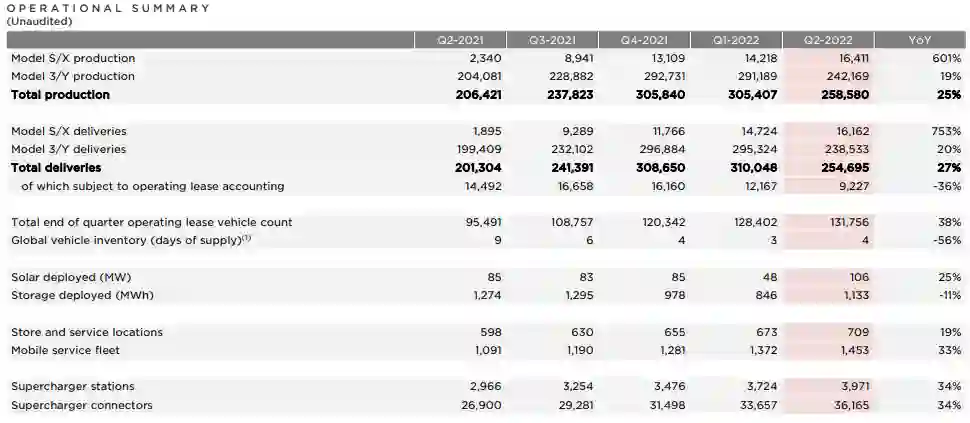Click the Mobile service fleet row label
The width and height of the screenshot is (970, 423).
pos(67,350)
